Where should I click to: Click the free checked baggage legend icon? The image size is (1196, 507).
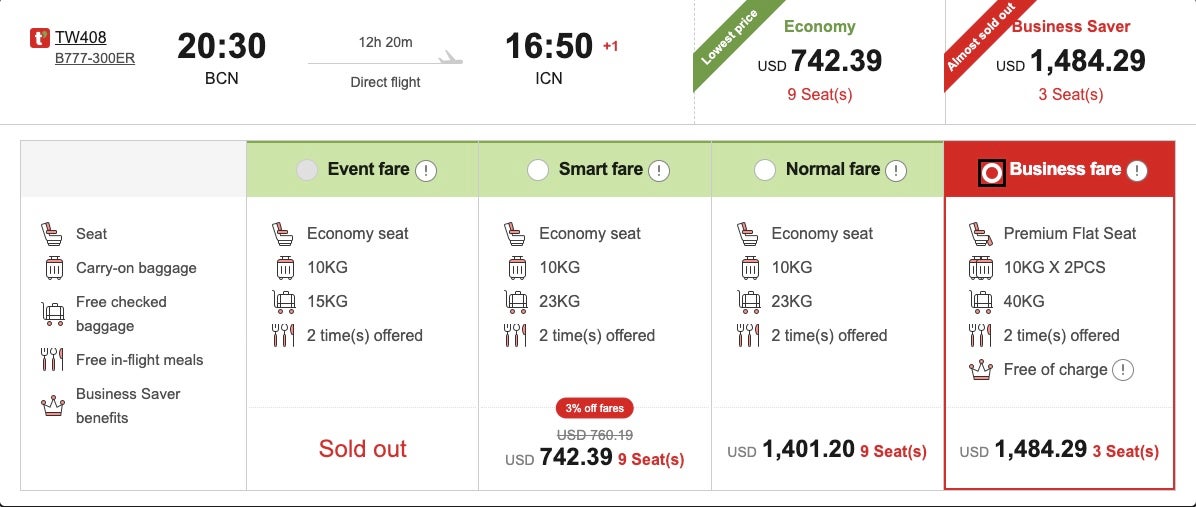(52, 313)
